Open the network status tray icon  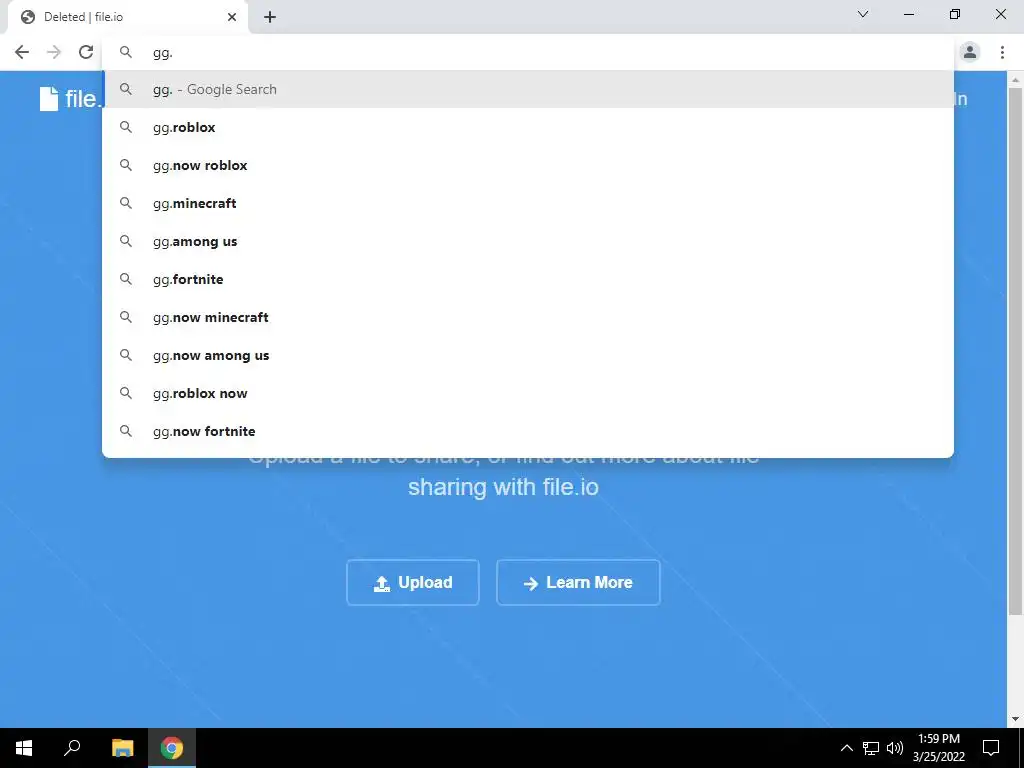pyautogui.click(x=871, y=748)
